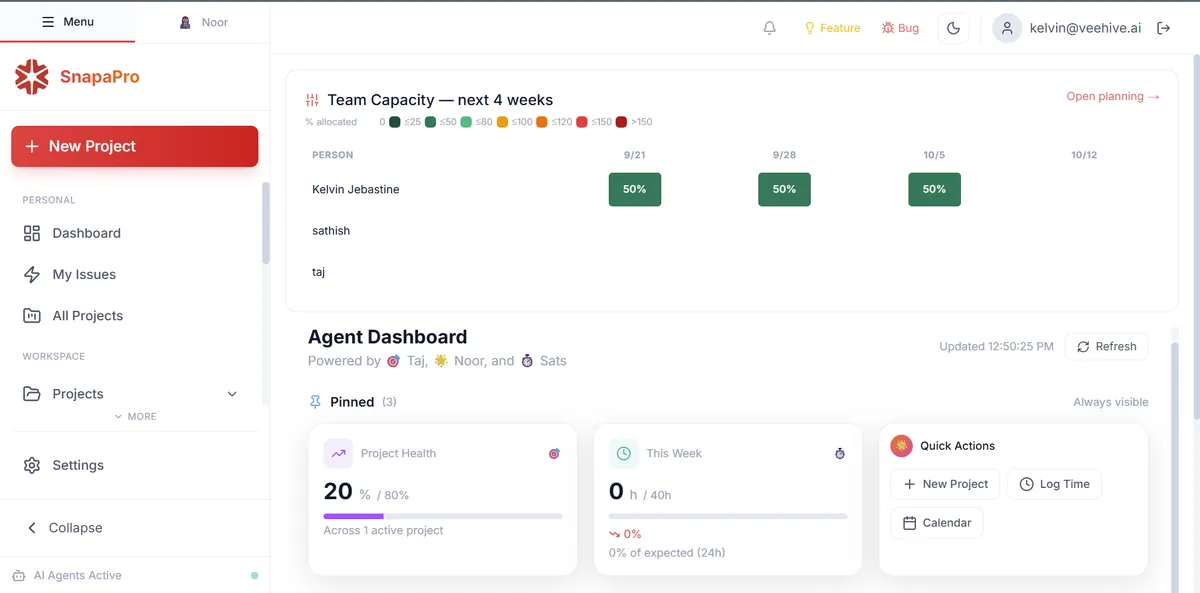Click the Project Health progress bar
The width and height of the screenshot is (1200, 593).
443,516
